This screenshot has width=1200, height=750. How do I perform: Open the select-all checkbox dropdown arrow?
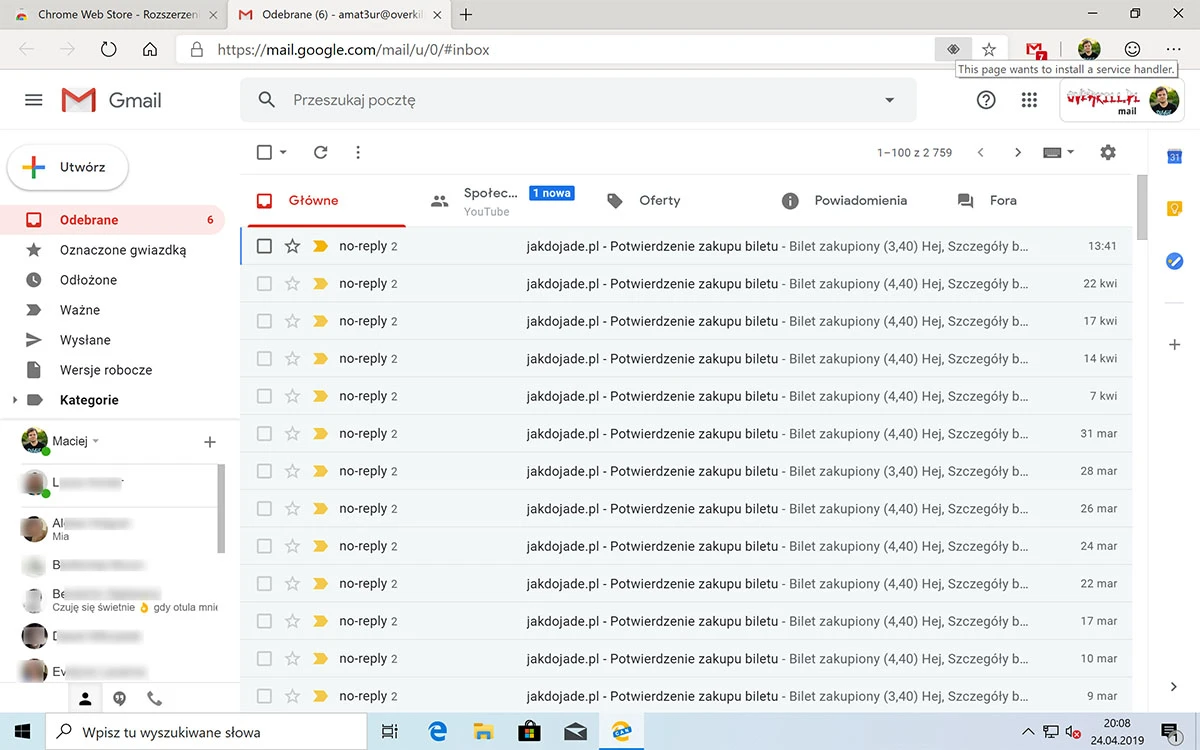coord(283,153)
